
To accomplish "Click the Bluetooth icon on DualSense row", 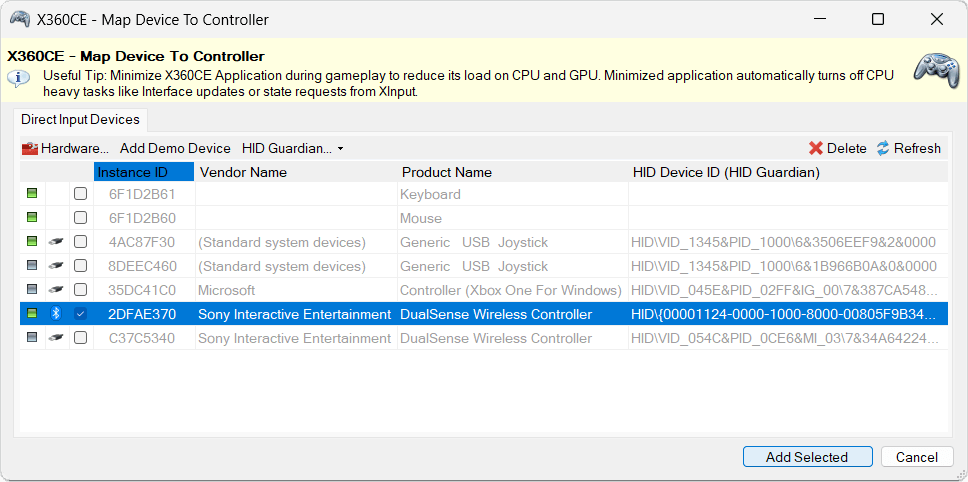I will point(56,314).
